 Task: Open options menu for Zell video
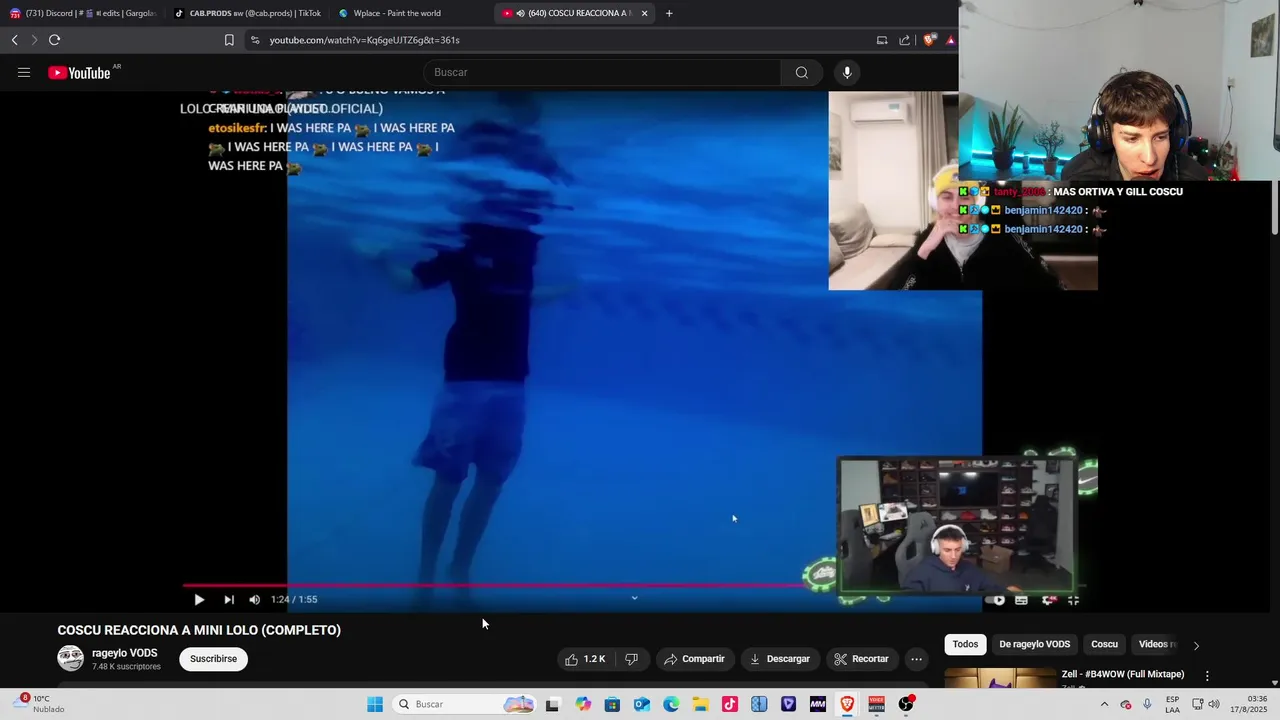1207,676
